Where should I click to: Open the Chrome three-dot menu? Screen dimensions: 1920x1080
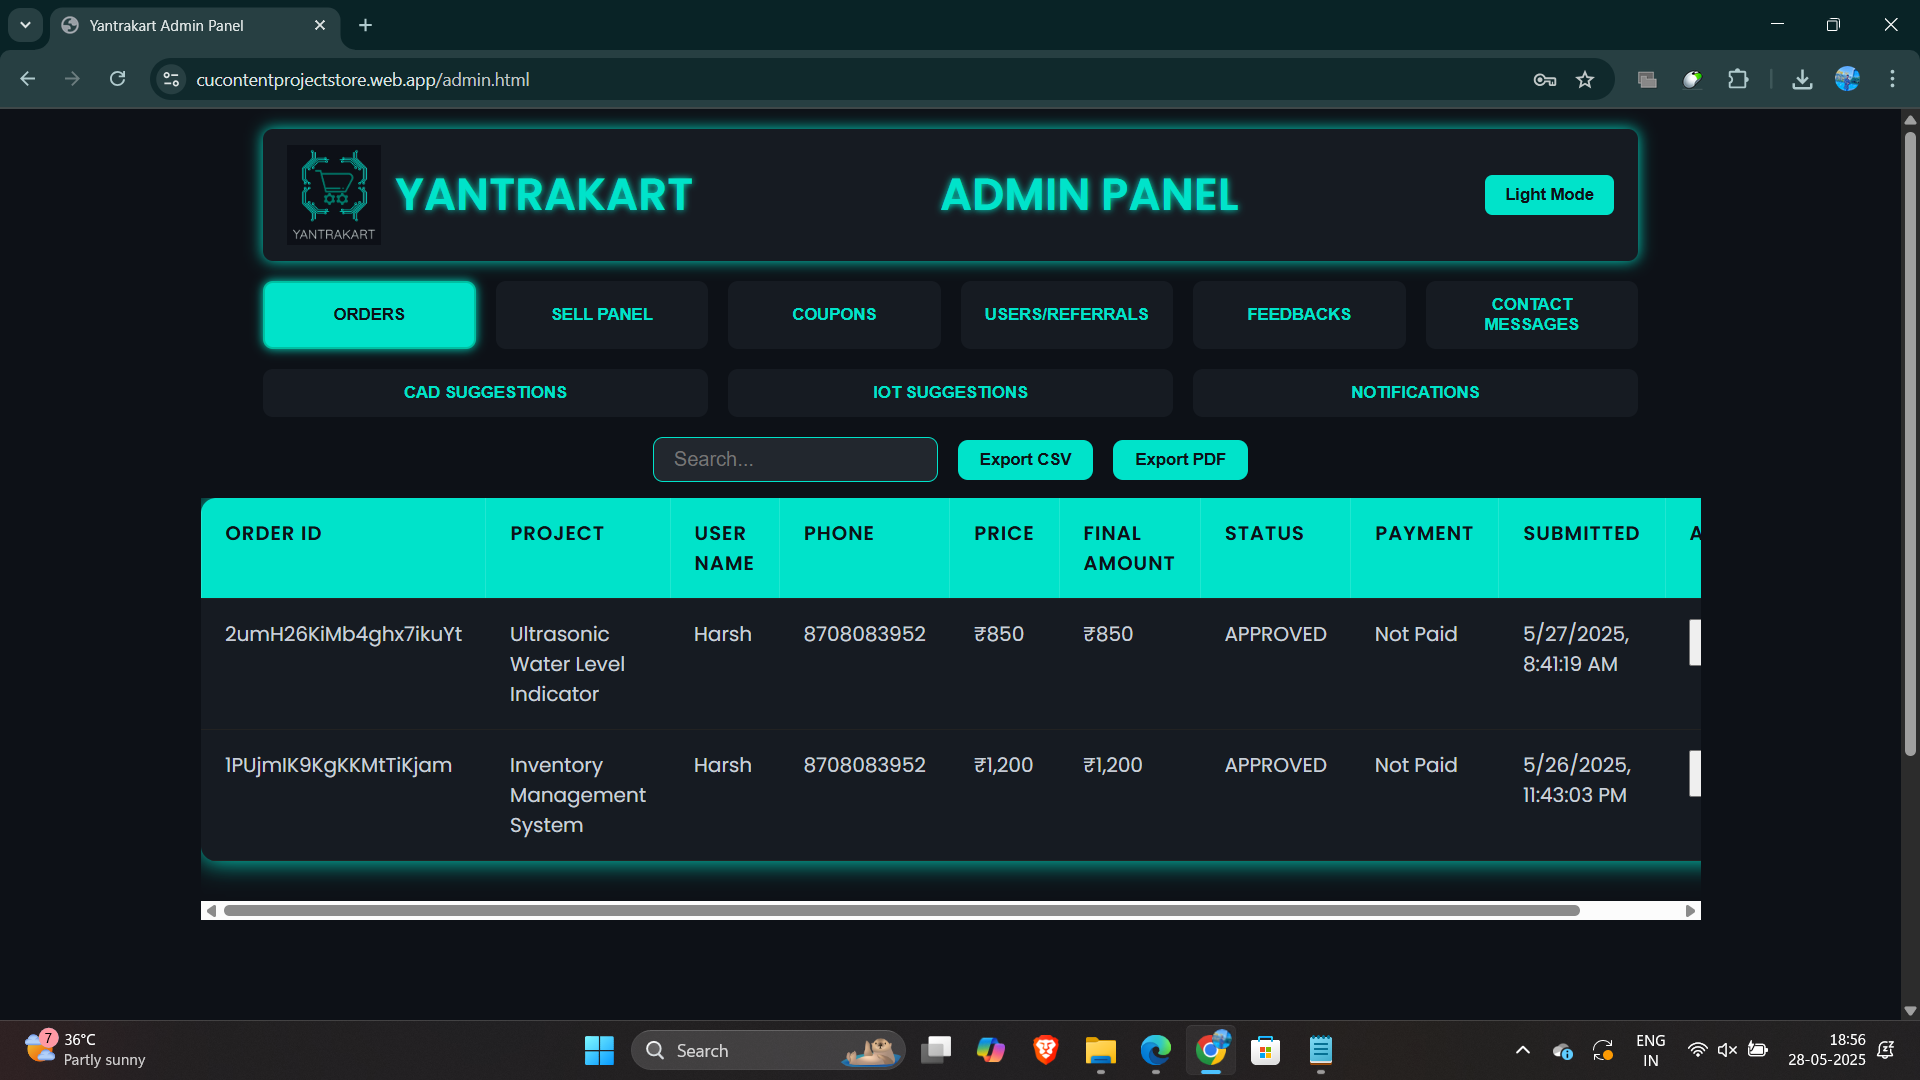point(1892,80)
